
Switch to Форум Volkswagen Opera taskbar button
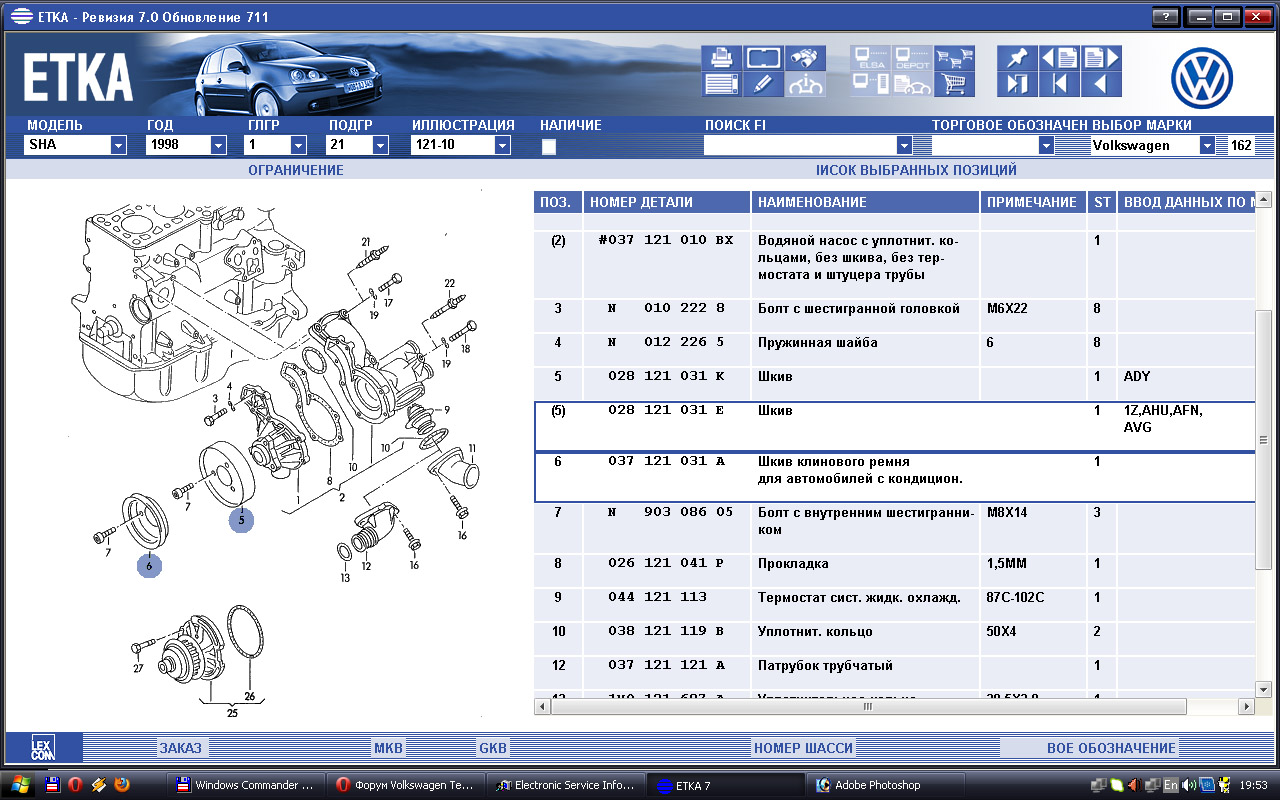407,785
